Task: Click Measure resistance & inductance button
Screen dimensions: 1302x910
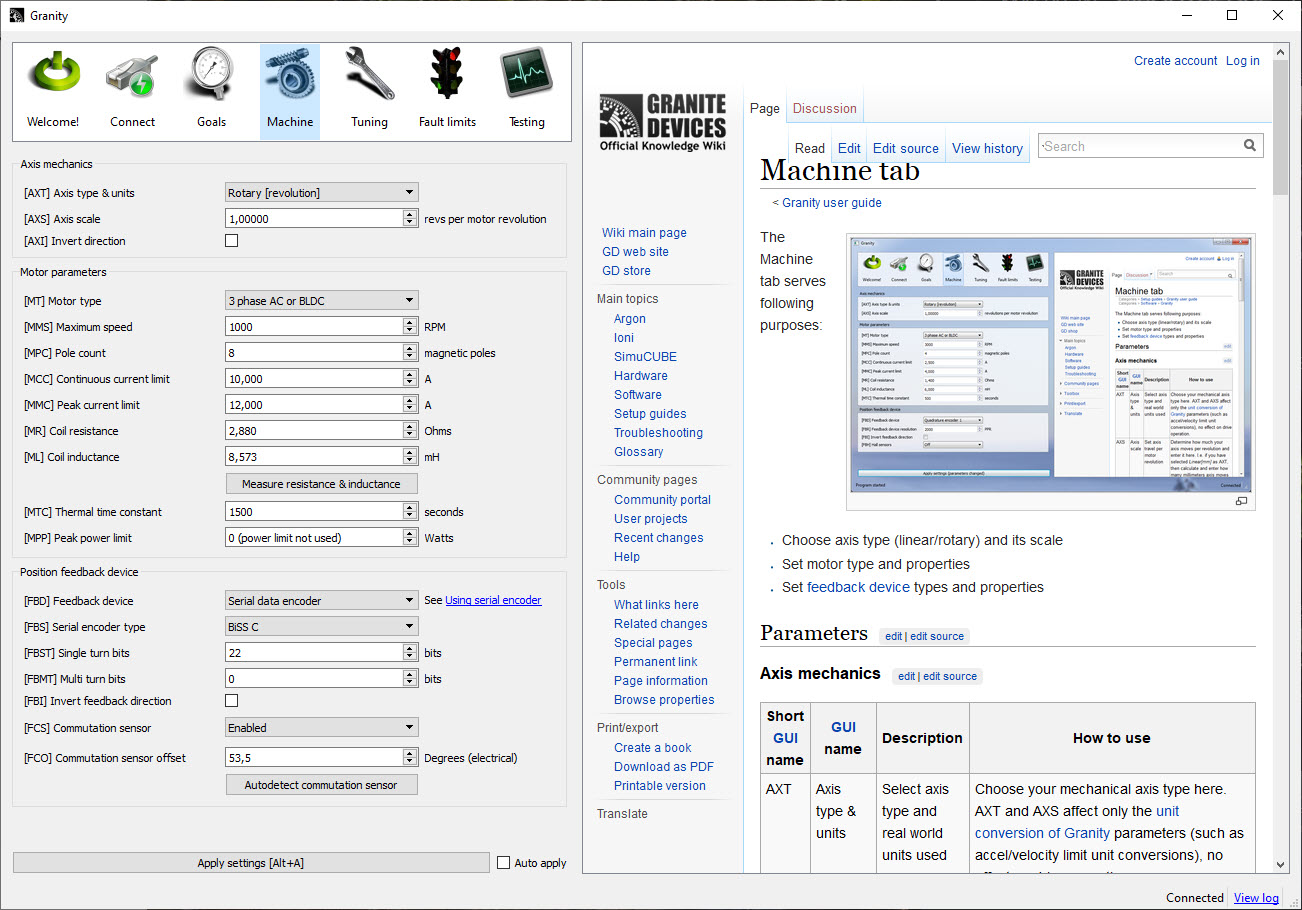Action: pos(321,484)
